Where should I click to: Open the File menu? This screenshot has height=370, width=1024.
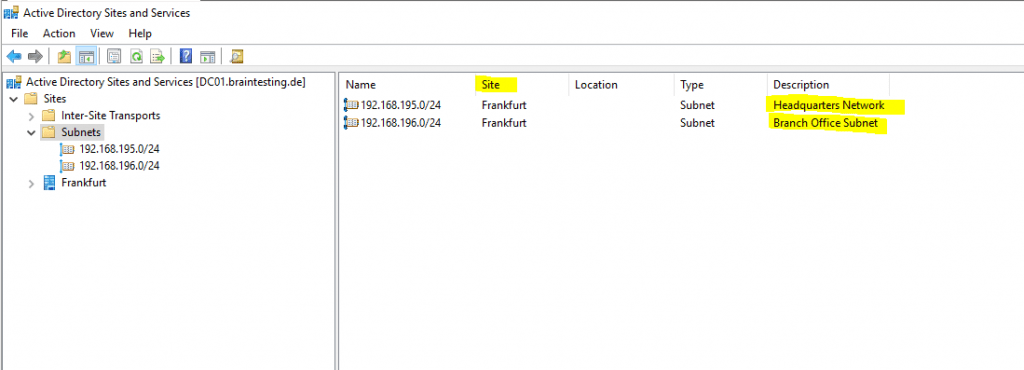(x=20, y=33)
